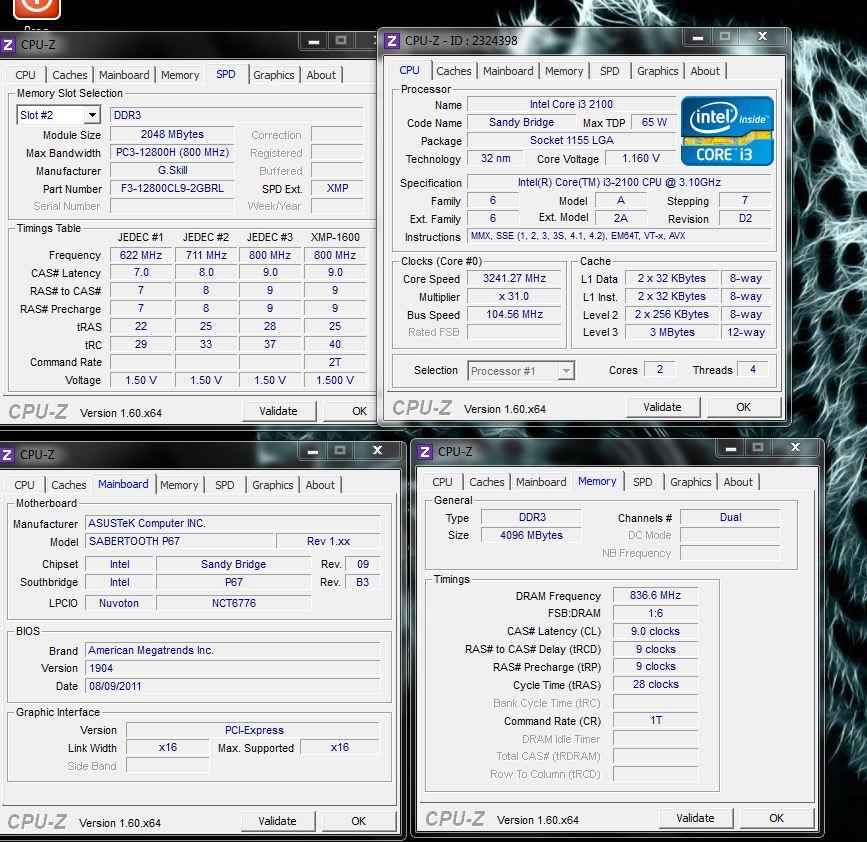Click Validate button in Mainboard window
The height and width of the screenshot is (842, 867).
click(278, 821)
